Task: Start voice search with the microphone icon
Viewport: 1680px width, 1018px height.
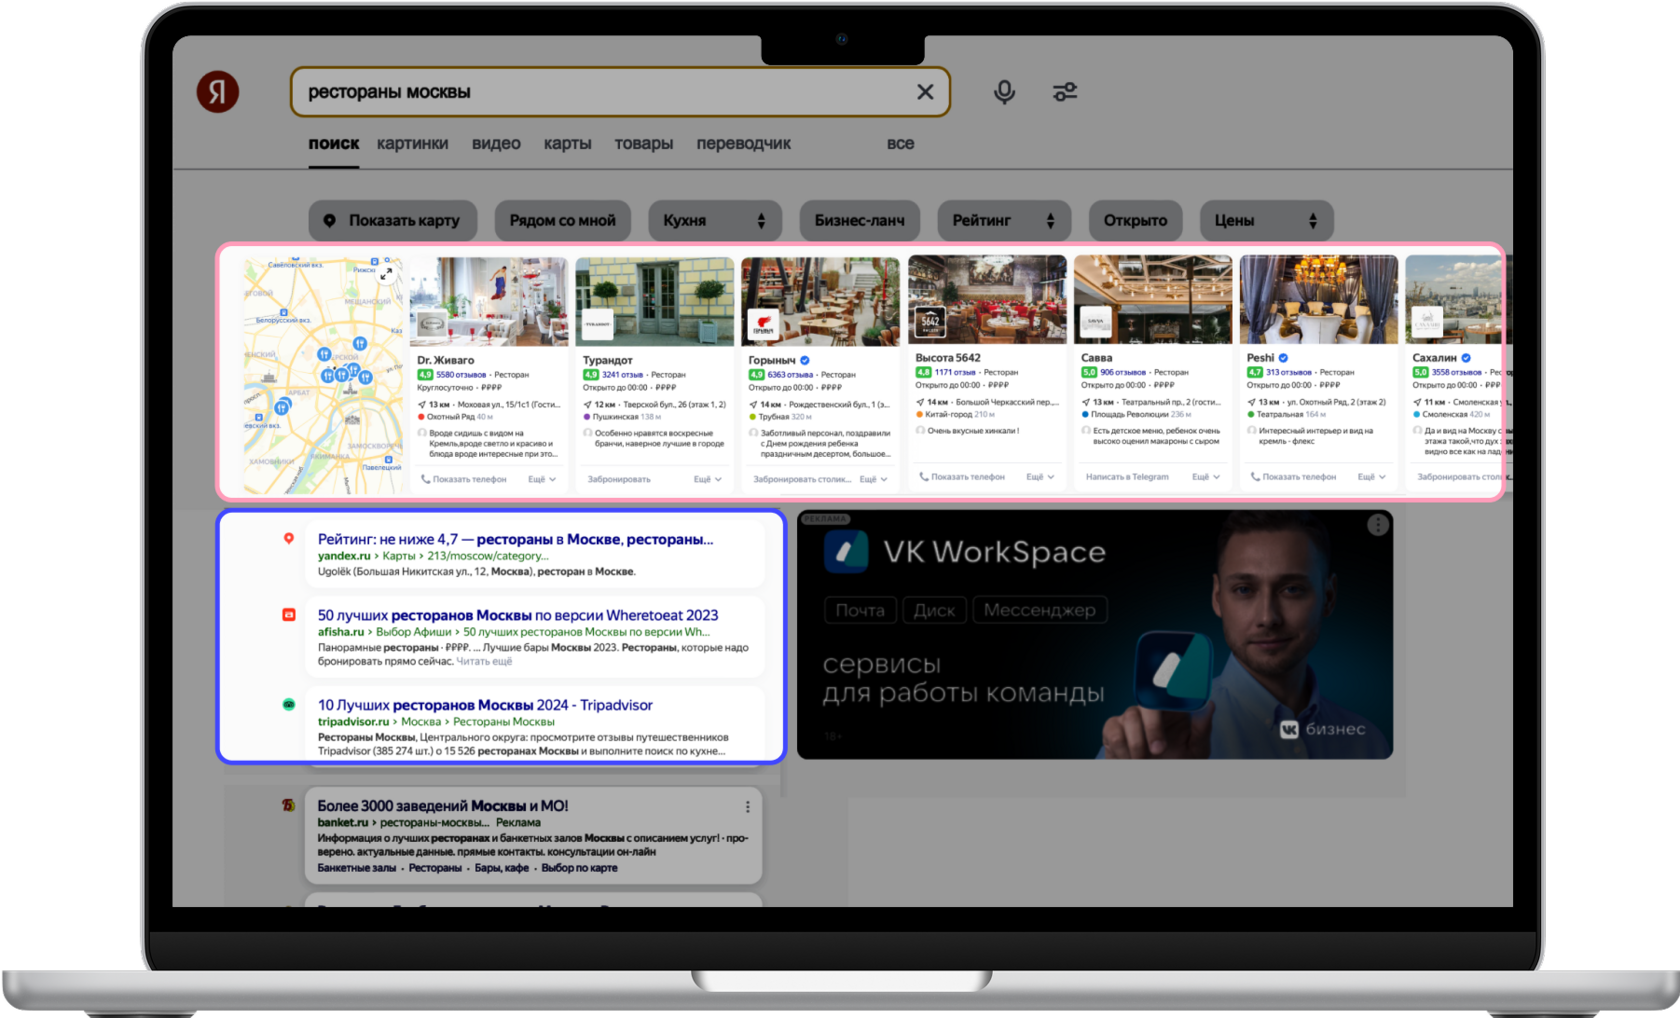Action: tap(1004, 92)
